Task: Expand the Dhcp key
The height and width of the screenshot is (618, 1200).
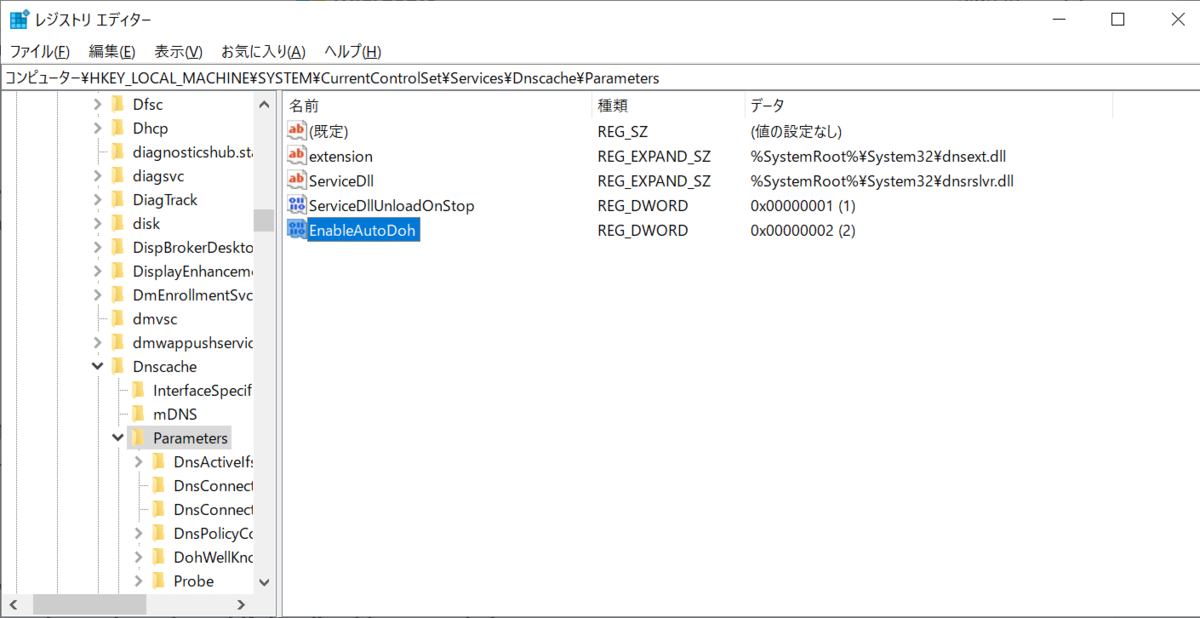Action: click(97, 128)
